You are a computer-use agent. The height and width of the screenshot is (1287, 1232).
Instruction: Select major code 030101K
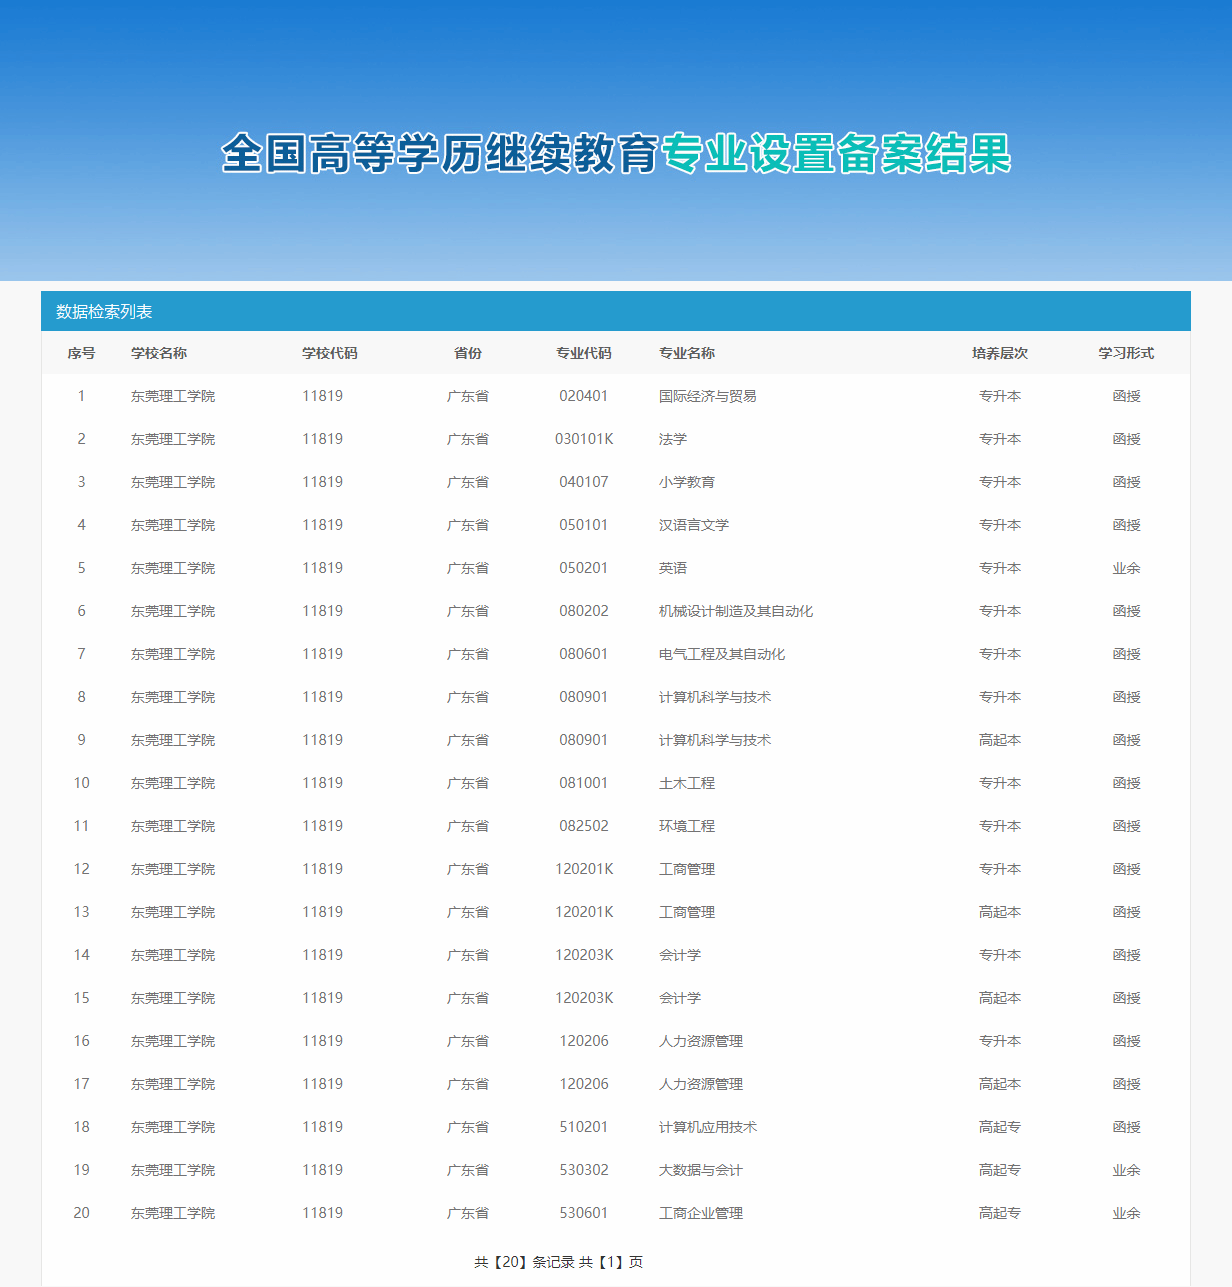(x=584, y=439)
